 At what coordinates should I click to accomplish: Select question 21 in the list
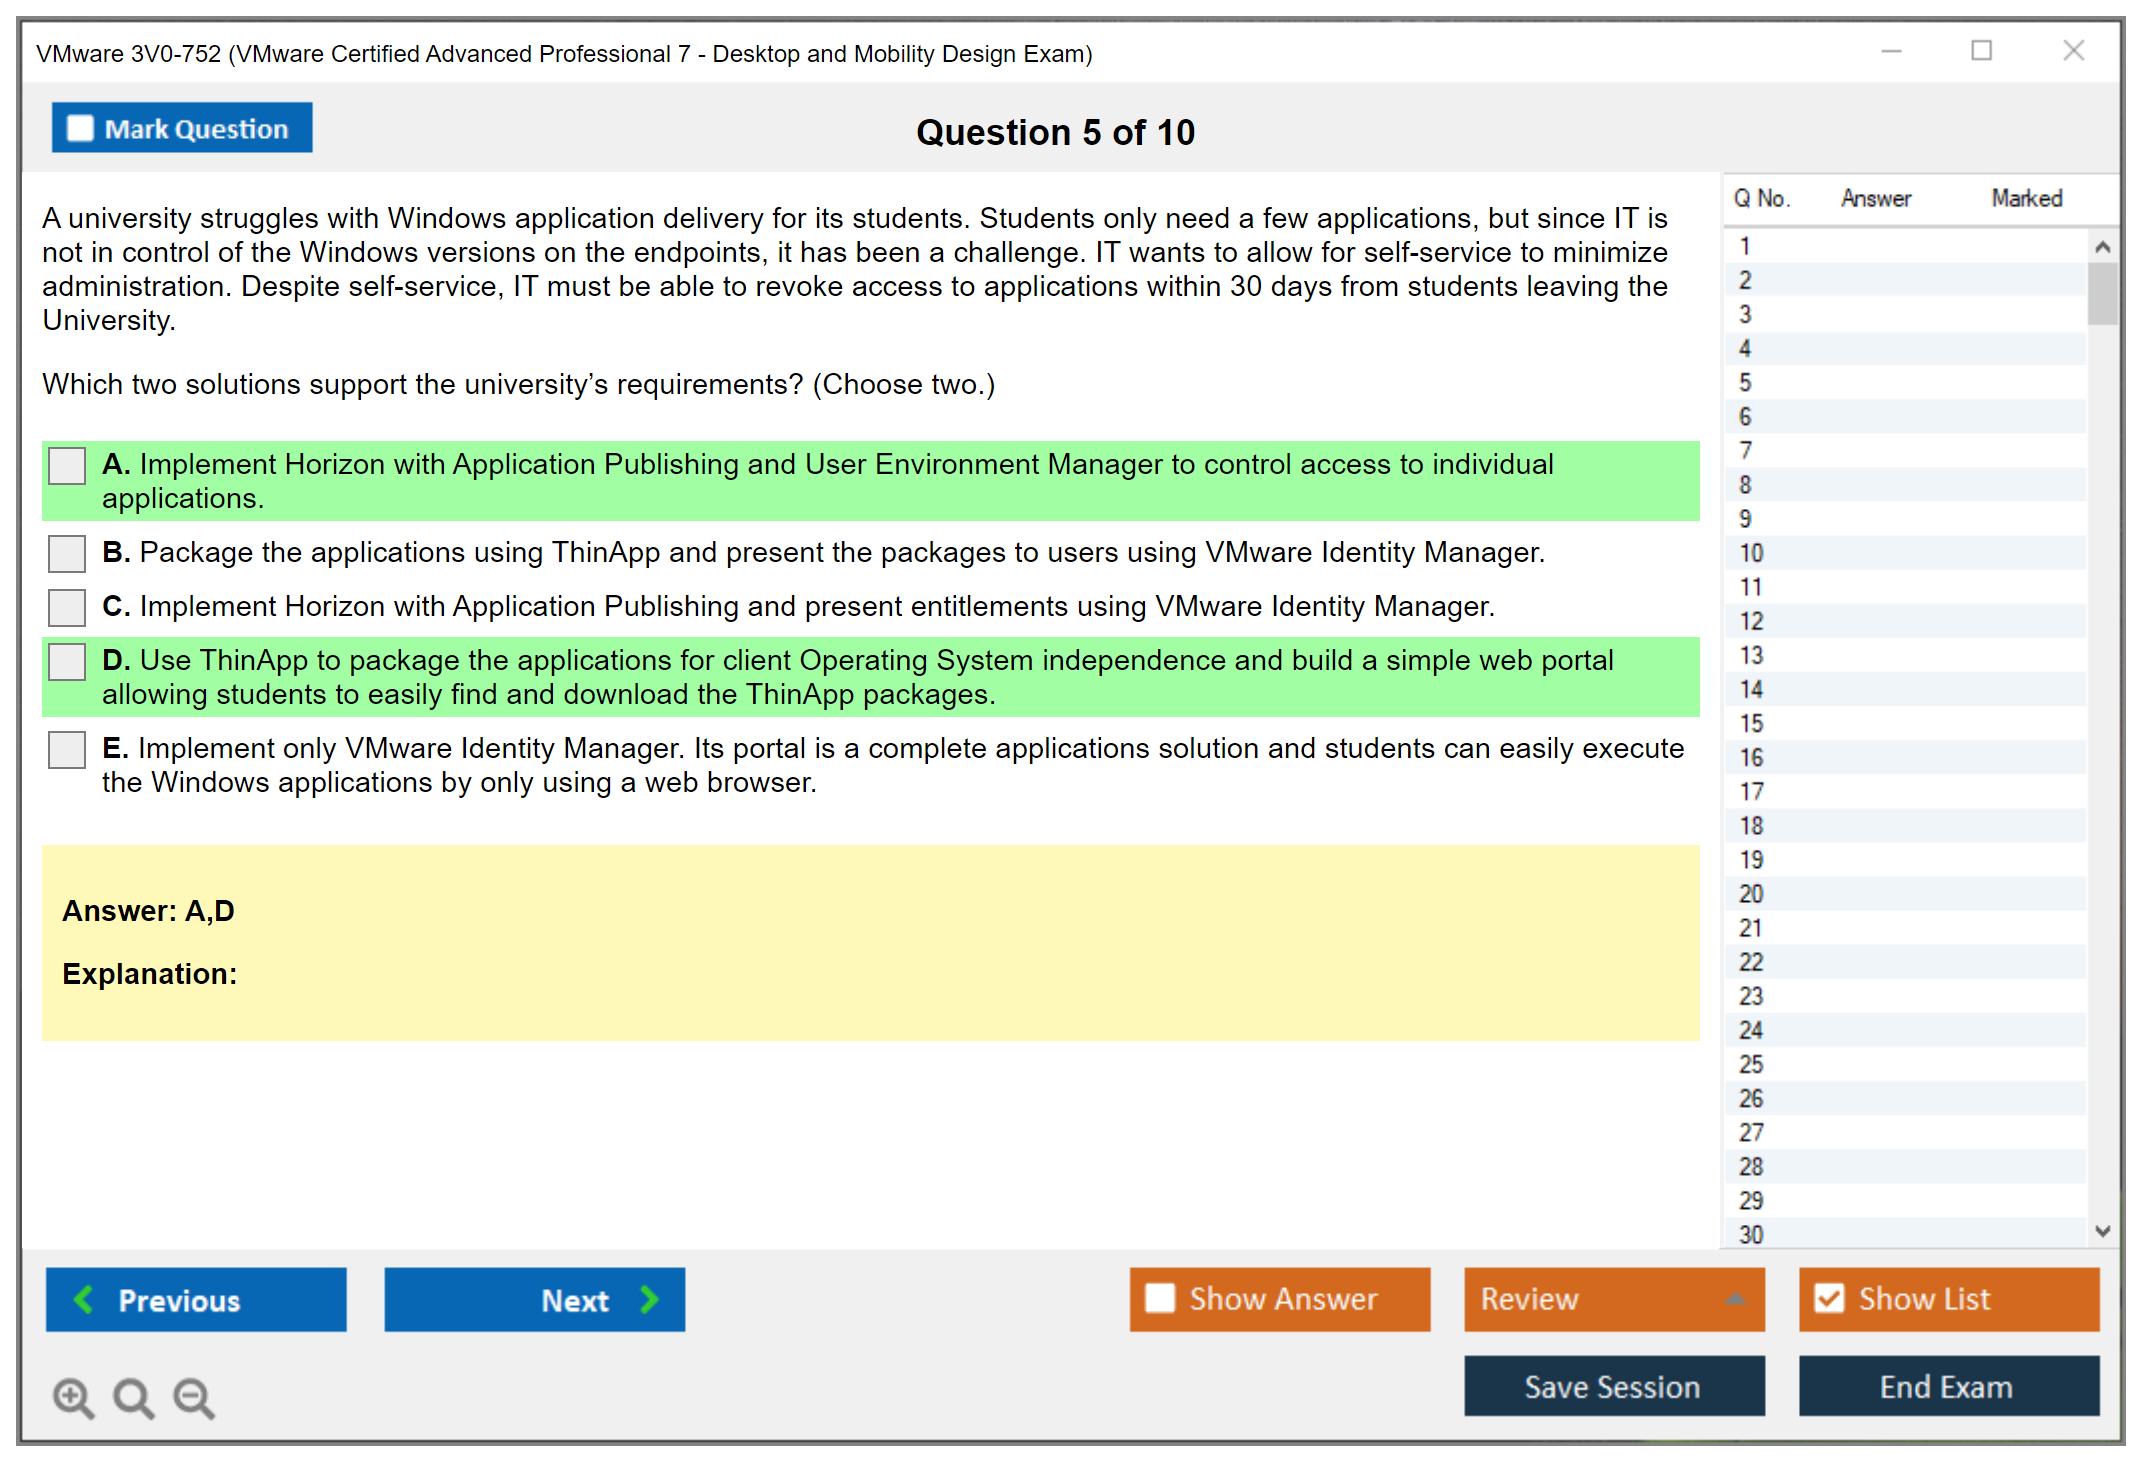1751,928
